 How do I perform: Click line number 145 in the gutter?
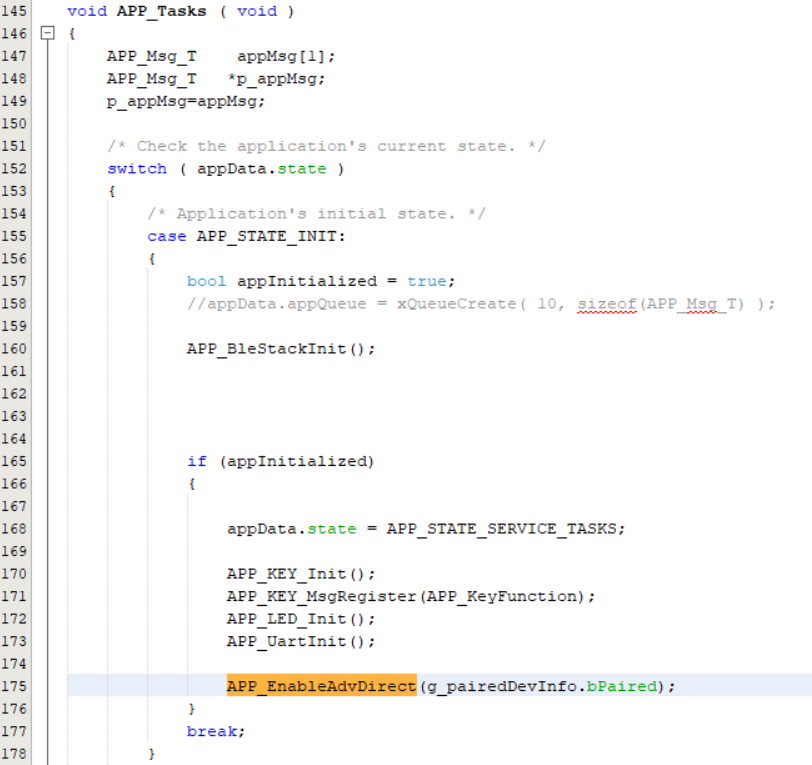click(14, 11)
